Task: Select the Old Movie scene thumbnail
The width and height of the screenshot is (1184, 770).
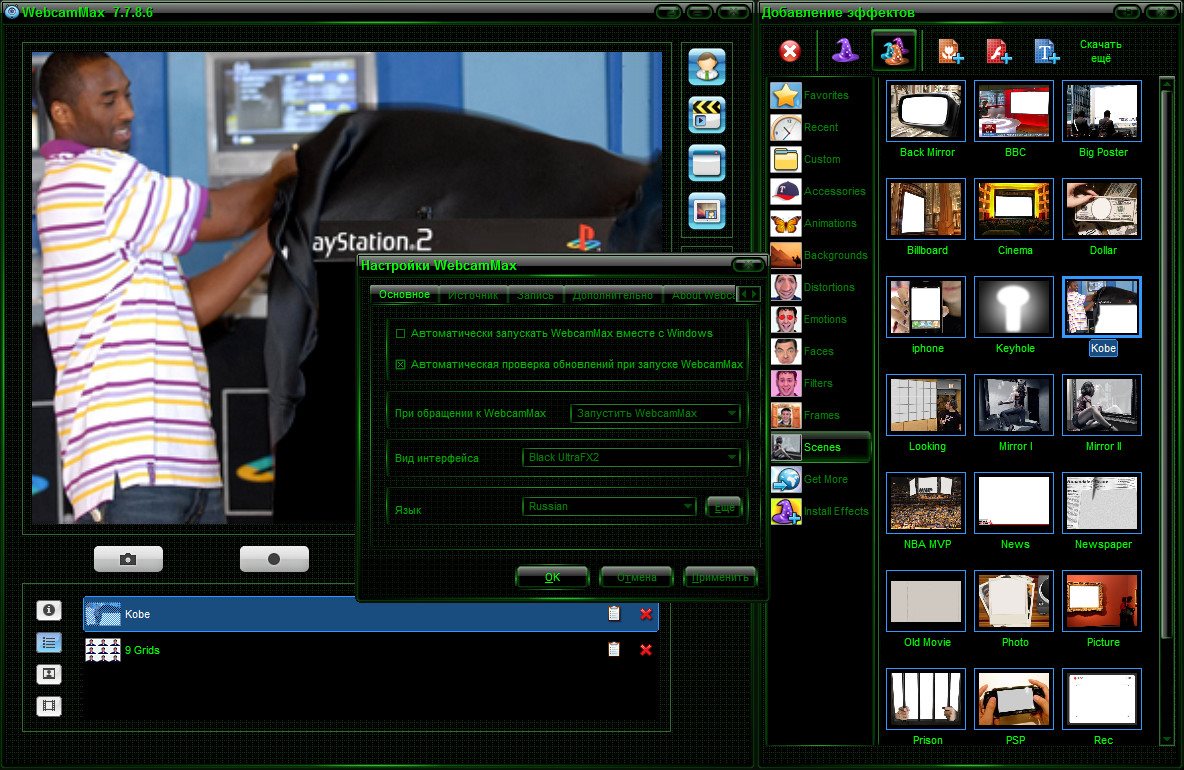Action: tap(926, 601)
